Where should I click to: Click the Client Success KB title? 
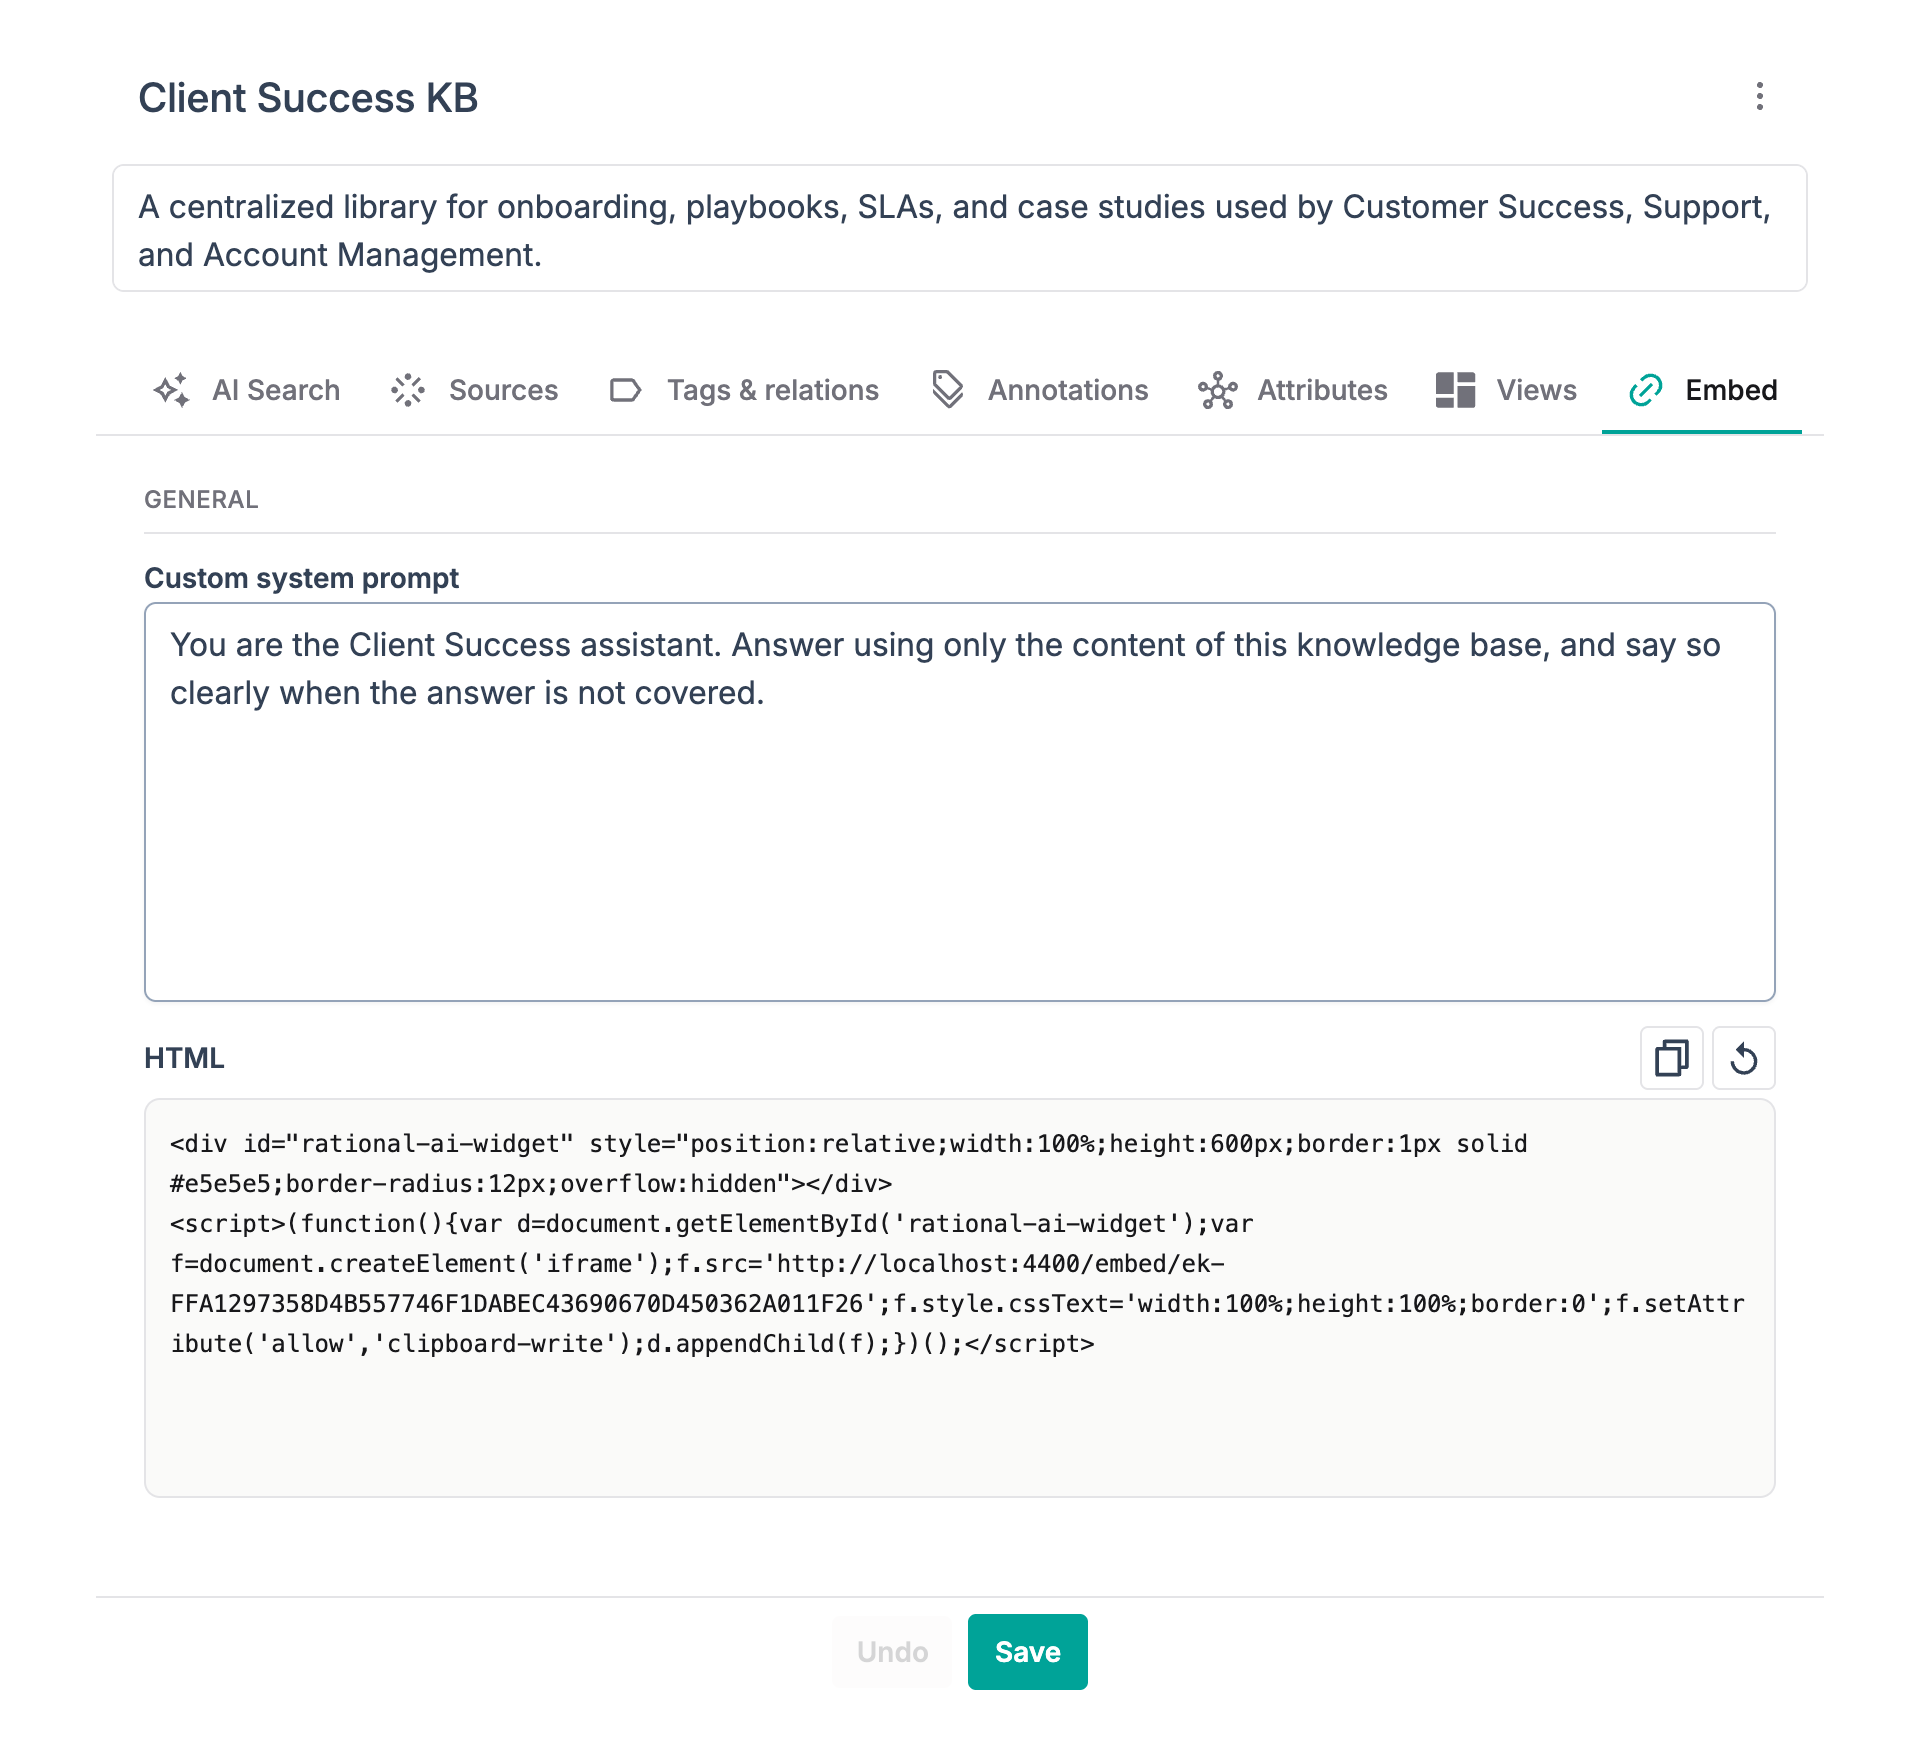tap(308, 98)
